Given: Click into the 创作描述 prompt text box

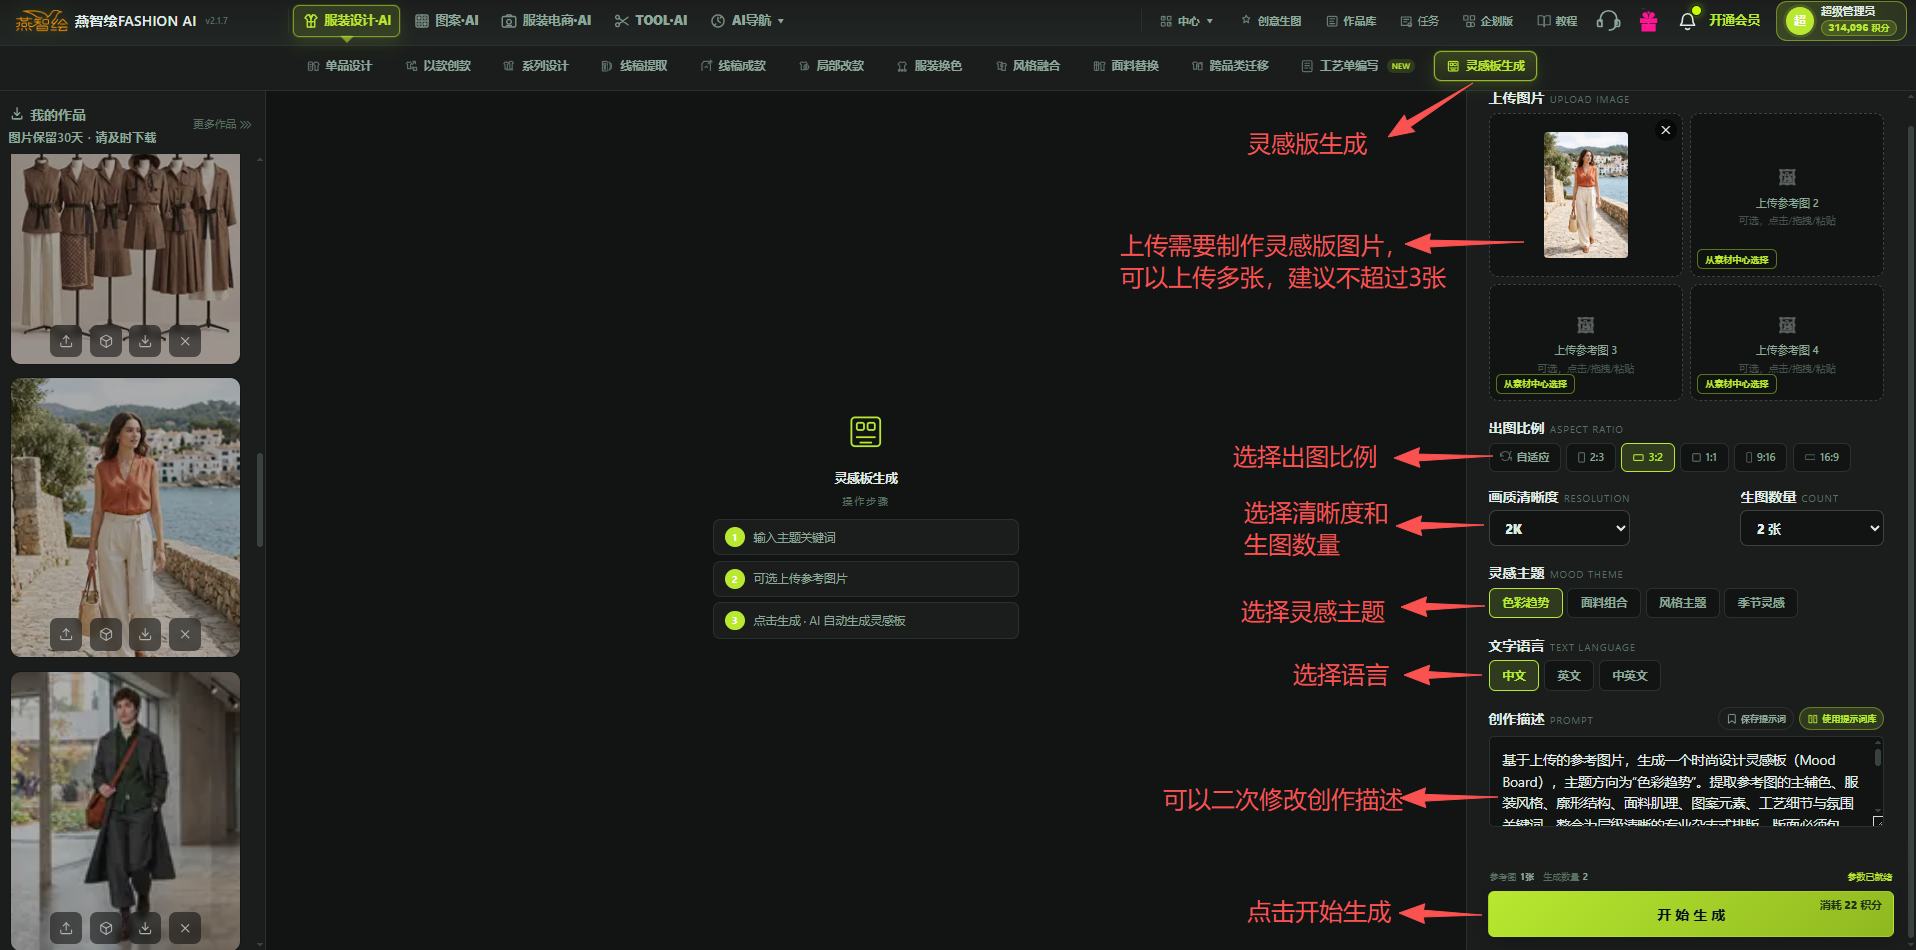Looking at the screenshot, I should (1686, 782).
